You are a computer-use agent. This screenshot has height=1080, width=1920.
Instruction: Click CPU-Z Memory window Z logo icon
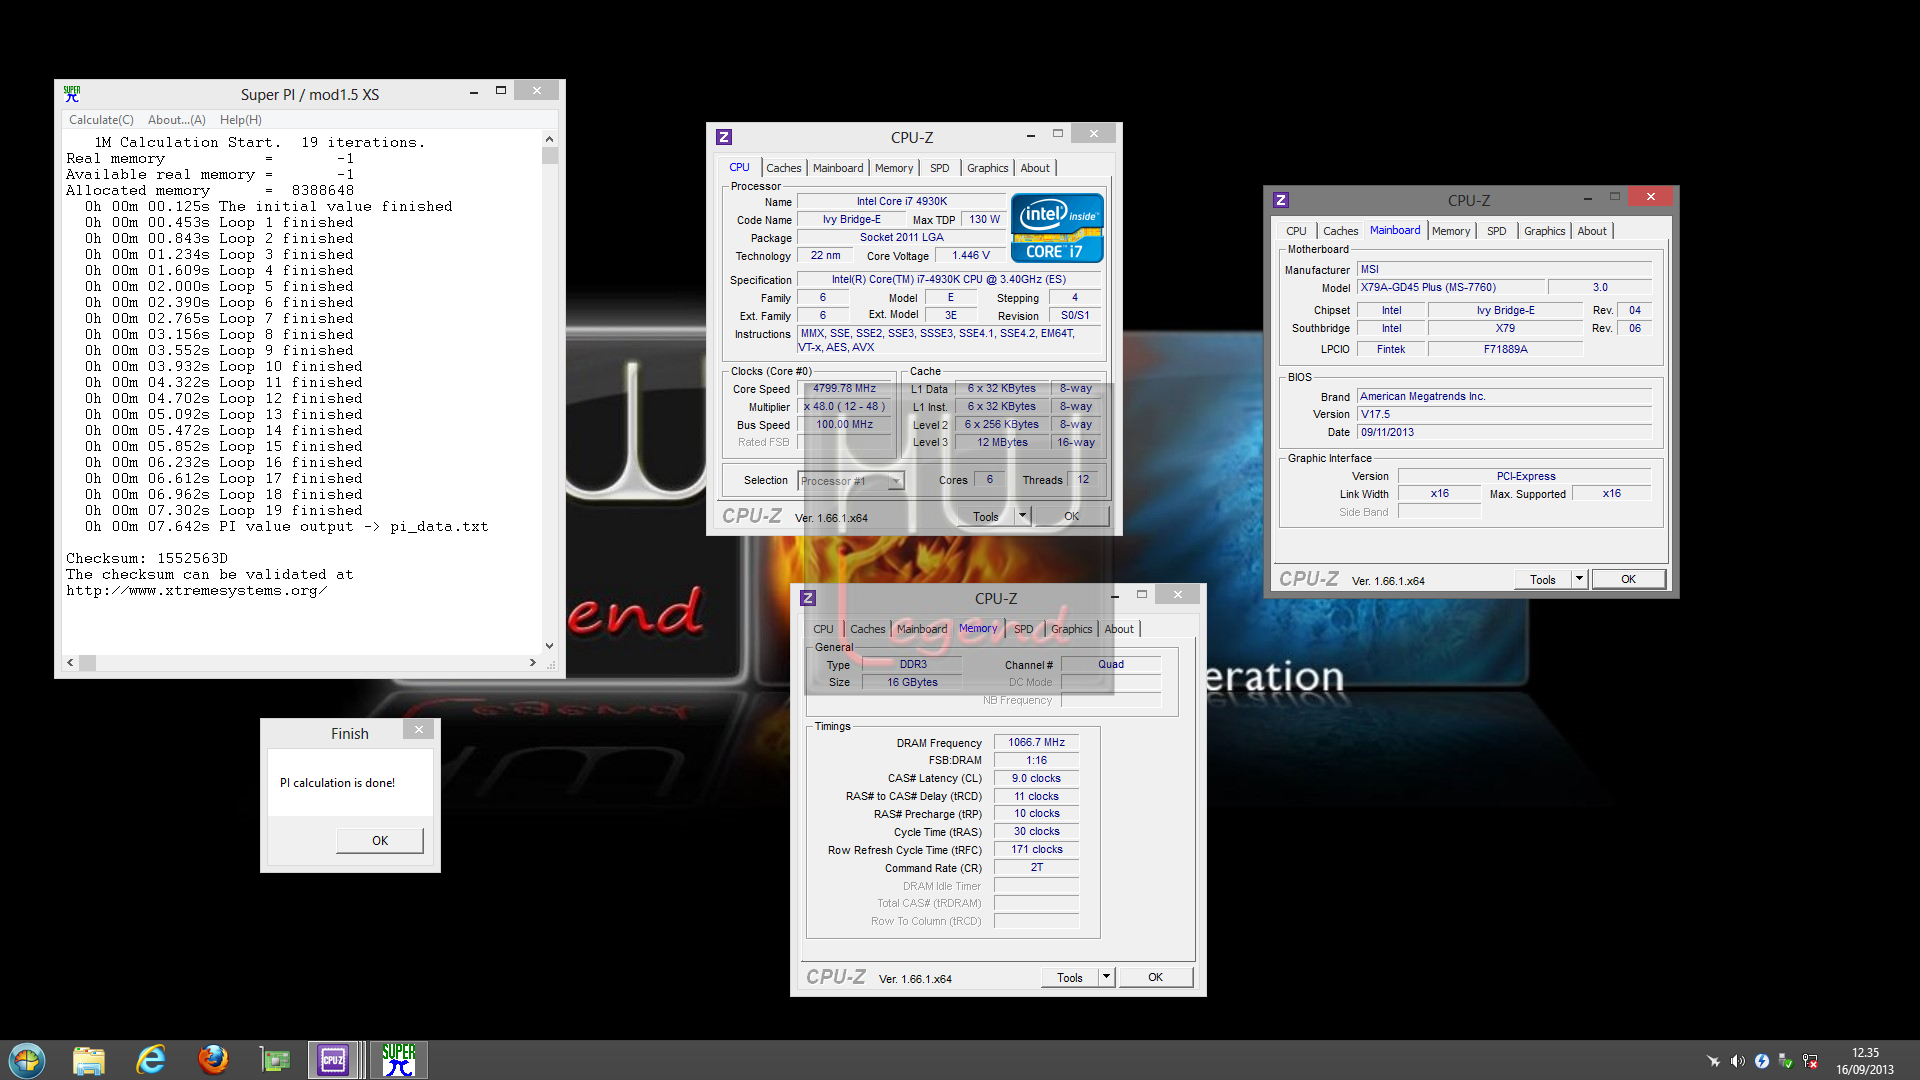click(x=808, y=598)
